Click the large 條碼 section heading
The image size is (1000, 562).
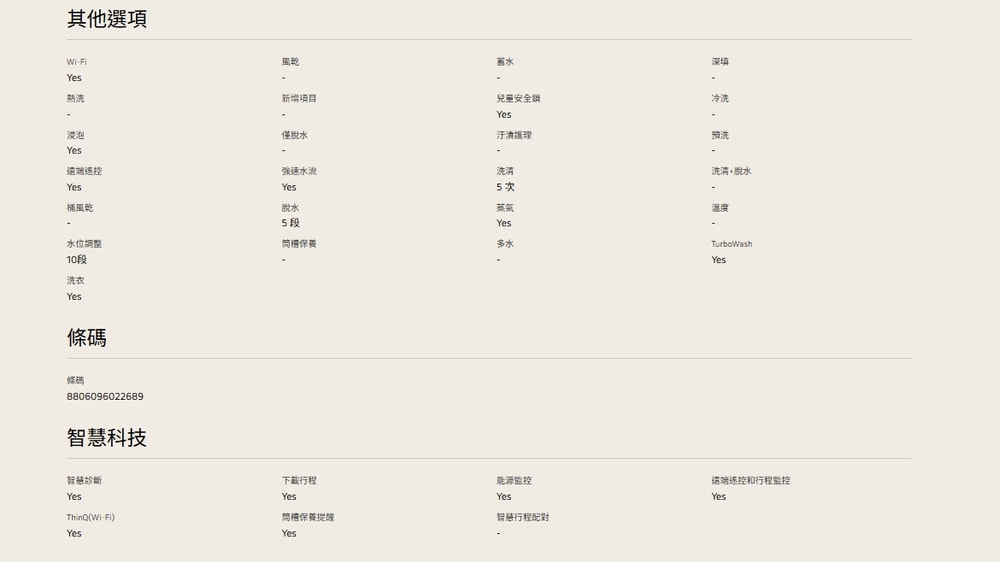[x=87, y=338]
